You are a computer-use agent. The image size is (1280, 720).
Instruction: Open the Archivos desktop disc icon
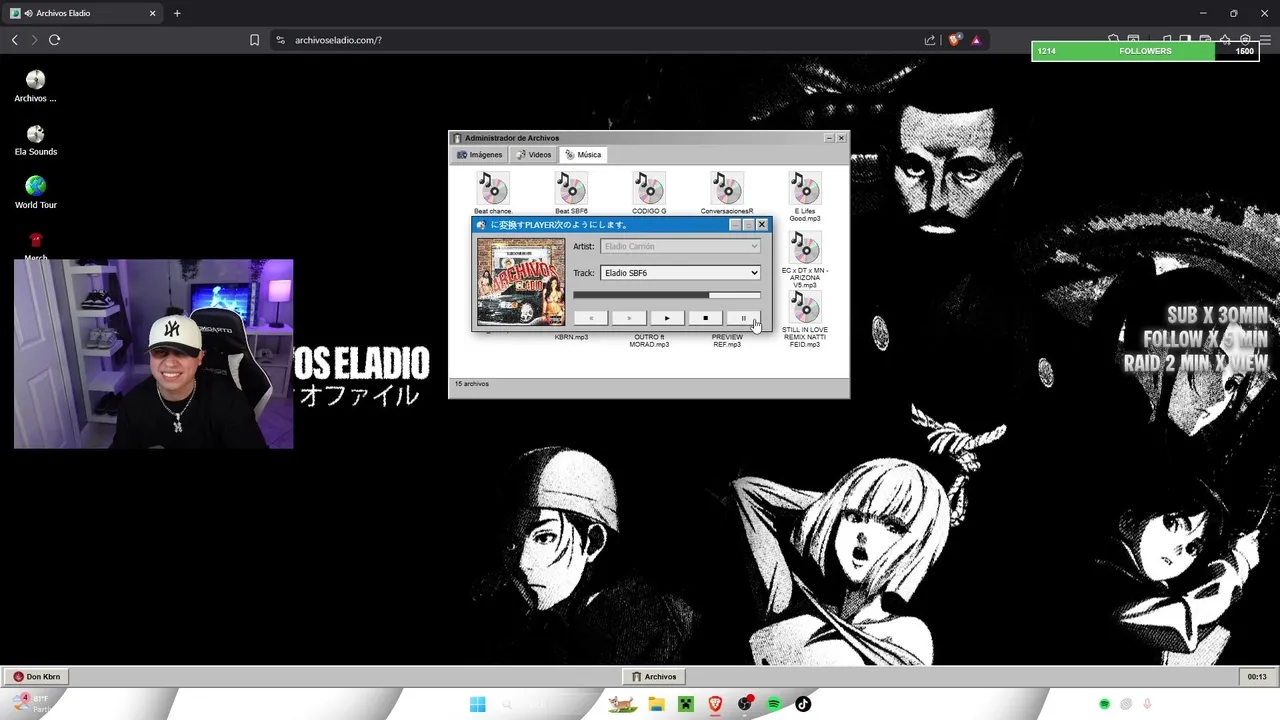click(x=35, y=85)
